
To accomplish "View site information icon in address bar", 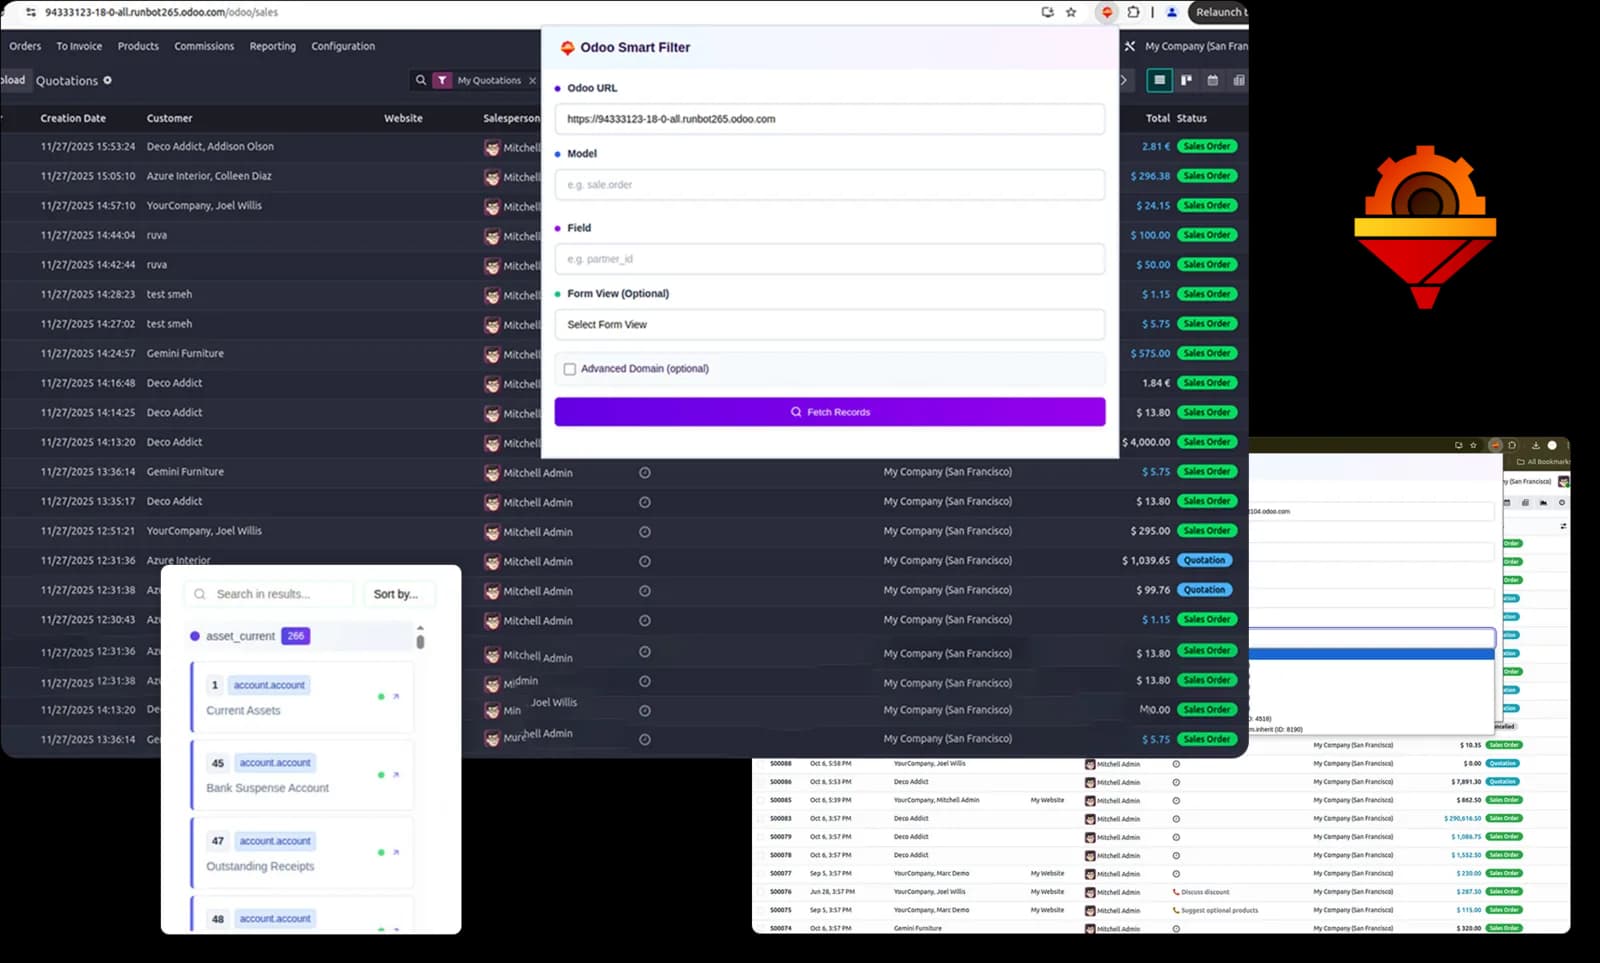I will (x=31, y=12).
